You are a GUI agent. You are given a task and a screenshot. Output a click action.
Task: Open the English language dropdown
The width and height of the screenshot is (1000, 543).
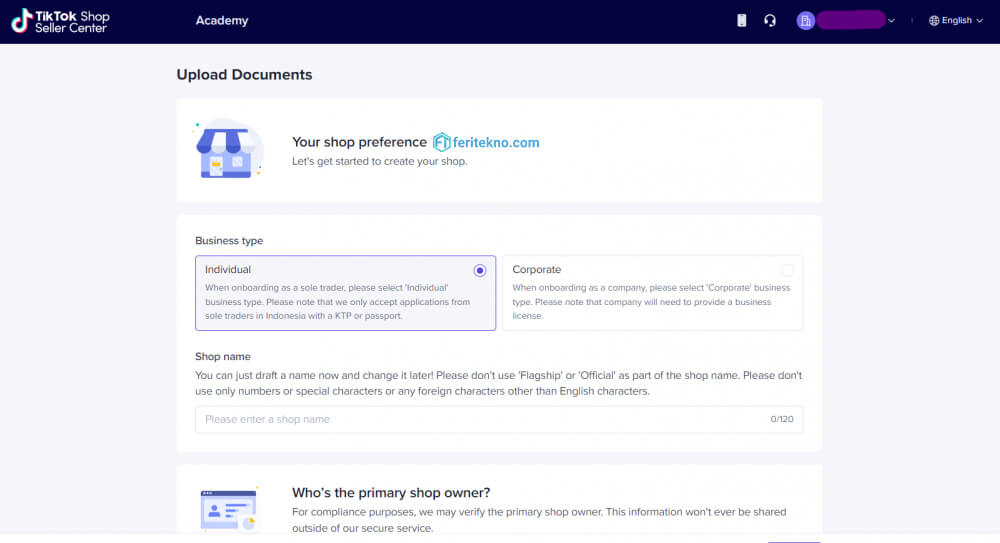pos(955,20)
